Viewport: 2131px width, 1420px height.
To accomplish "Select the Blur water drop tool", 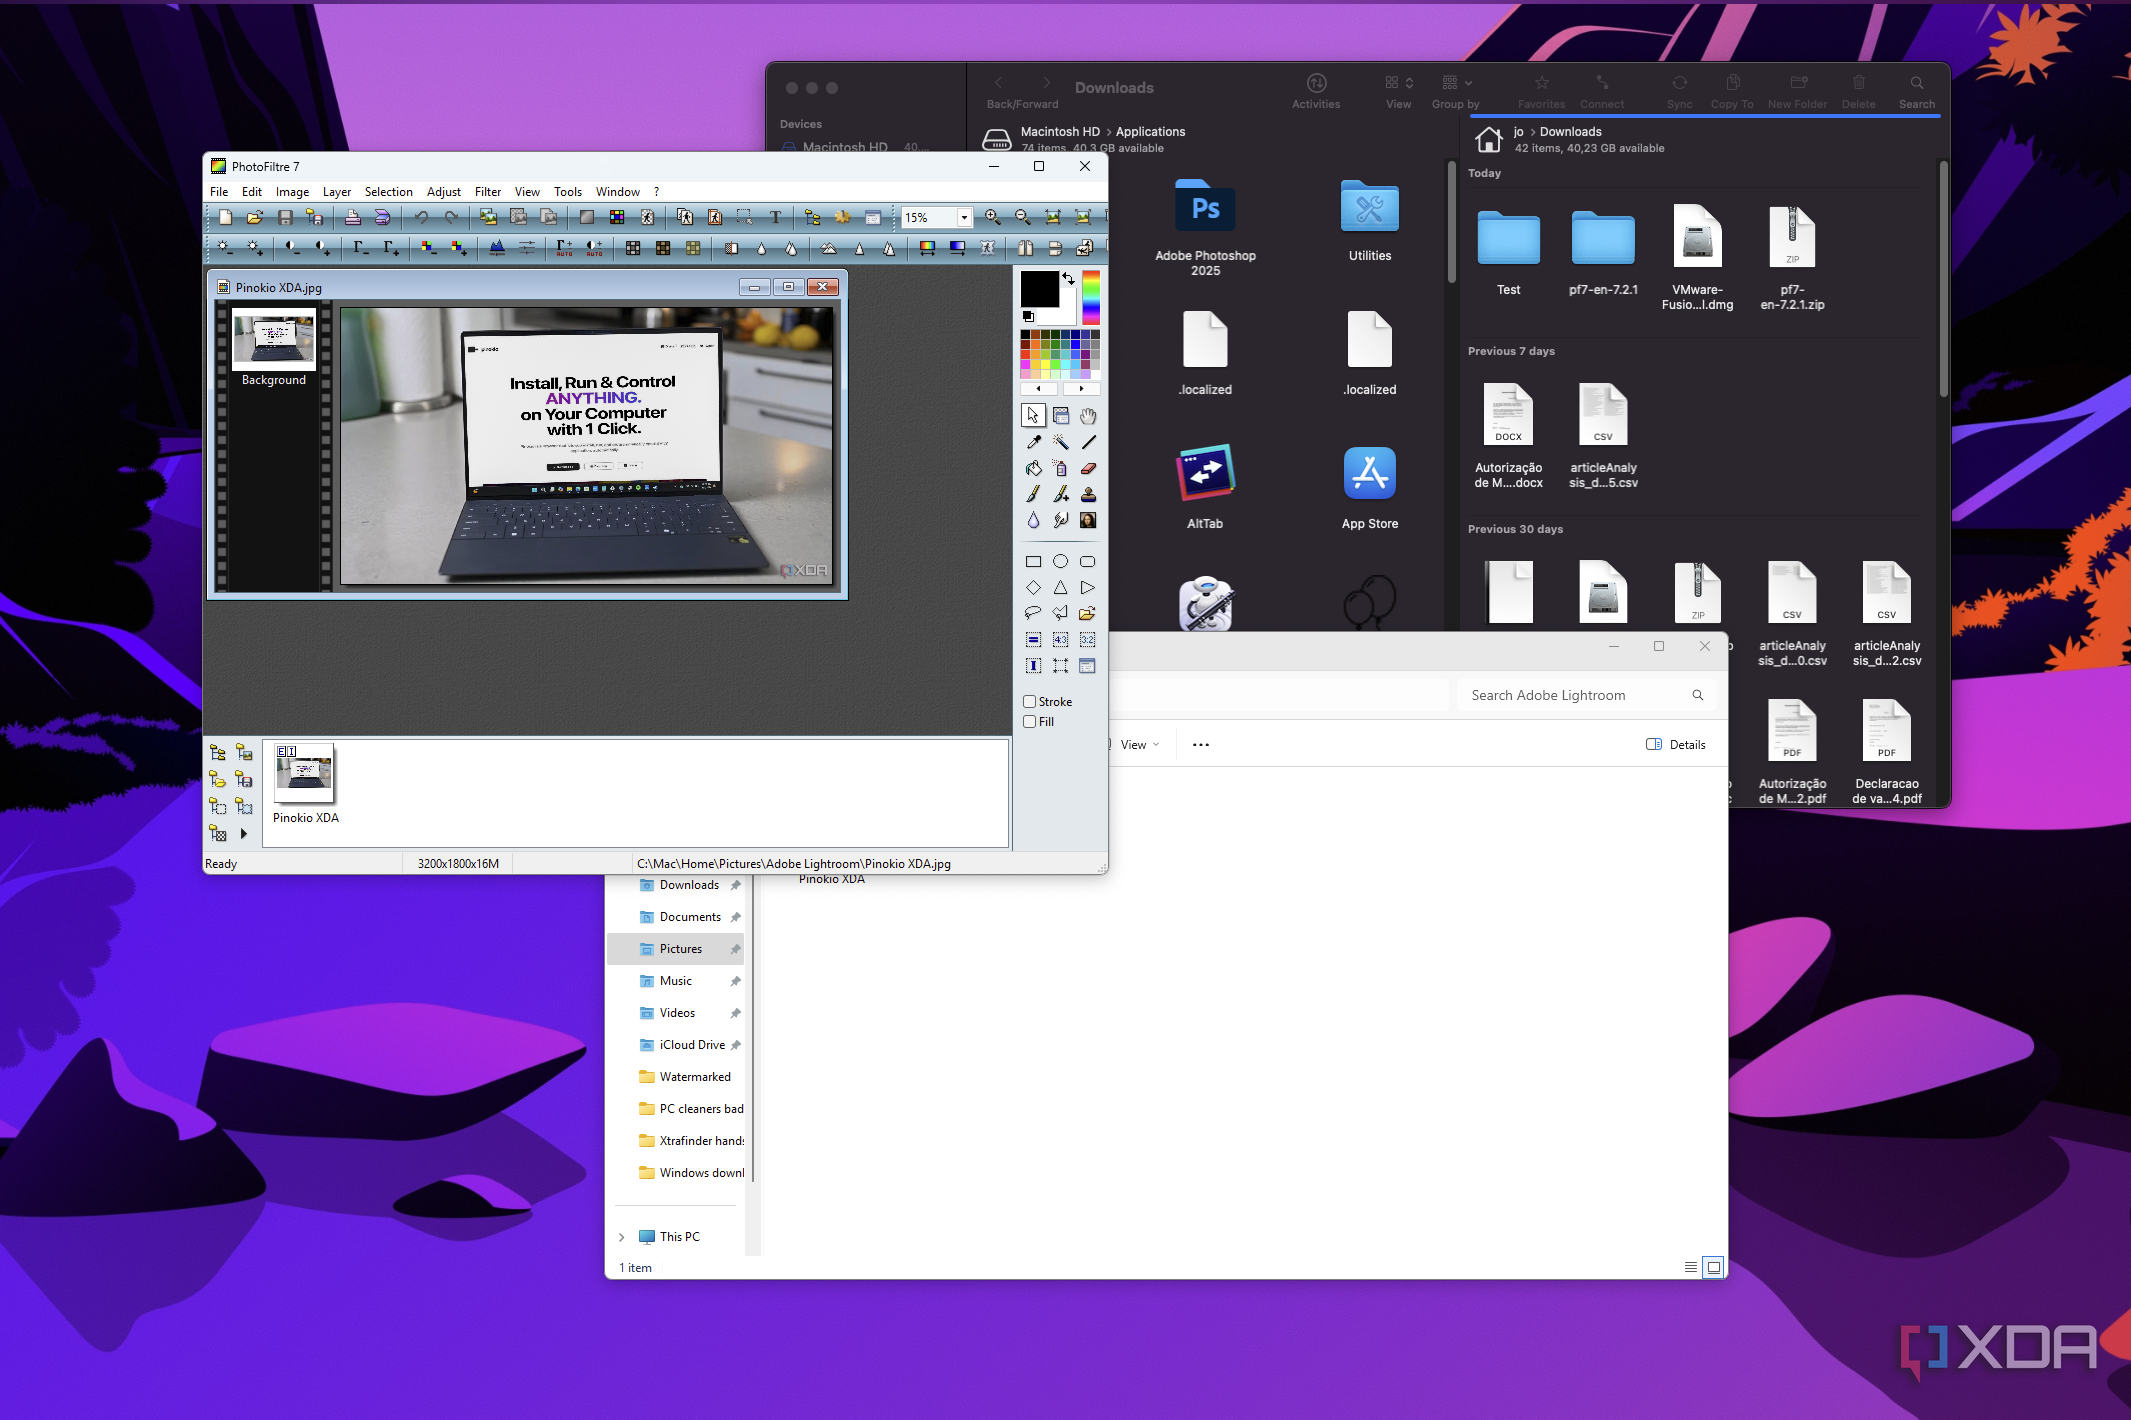I will [x=1033, y=520].
